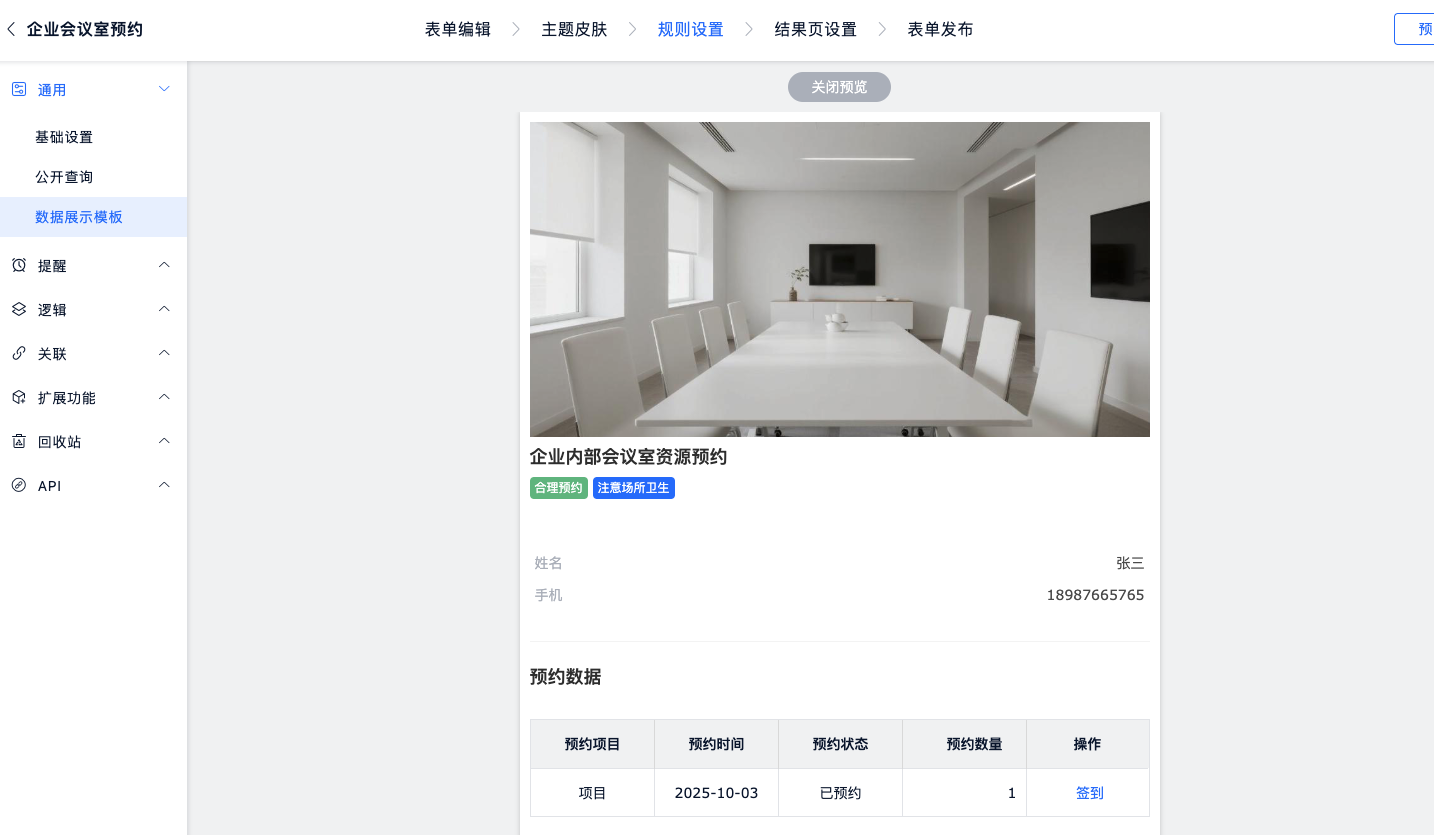
Task: Click the 关联 link icon
Action: (x=19, y=354)
